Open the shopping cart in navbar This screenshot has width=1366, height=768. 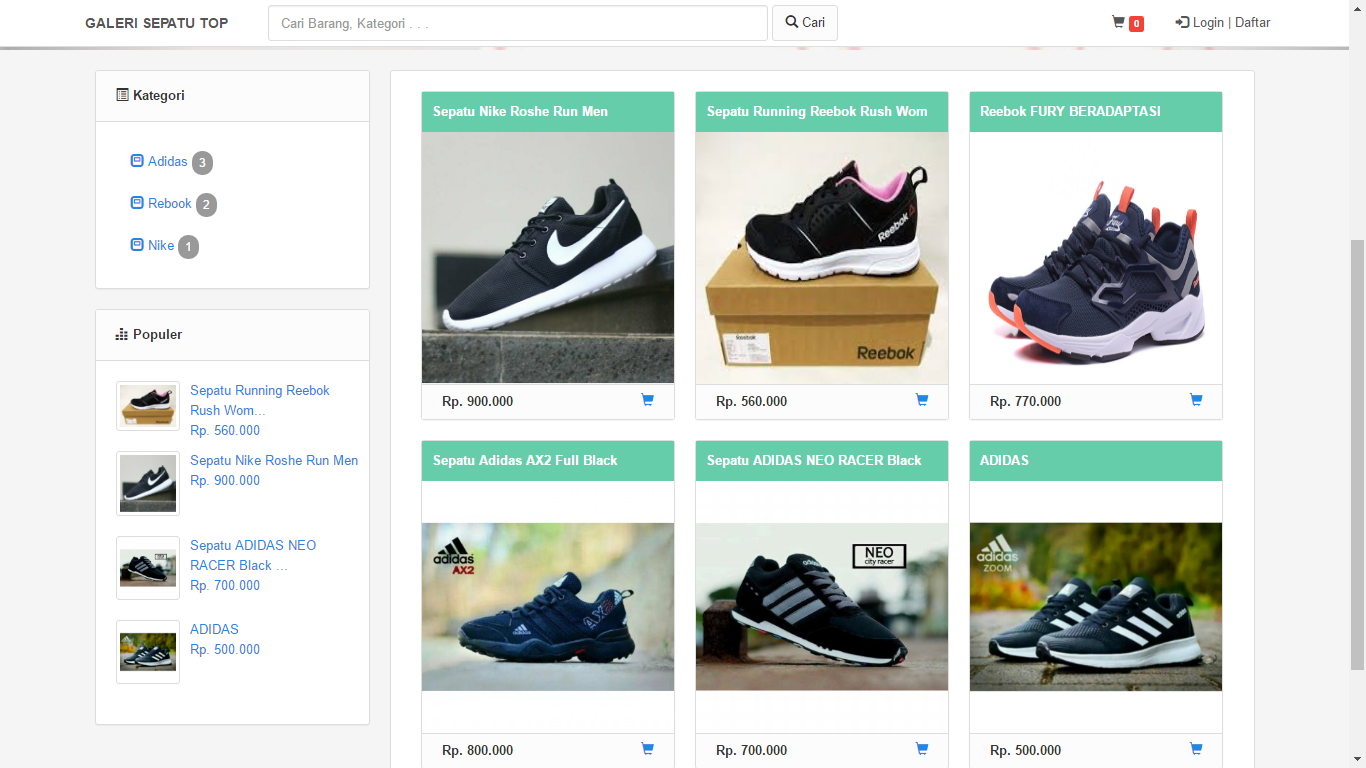1127,23
